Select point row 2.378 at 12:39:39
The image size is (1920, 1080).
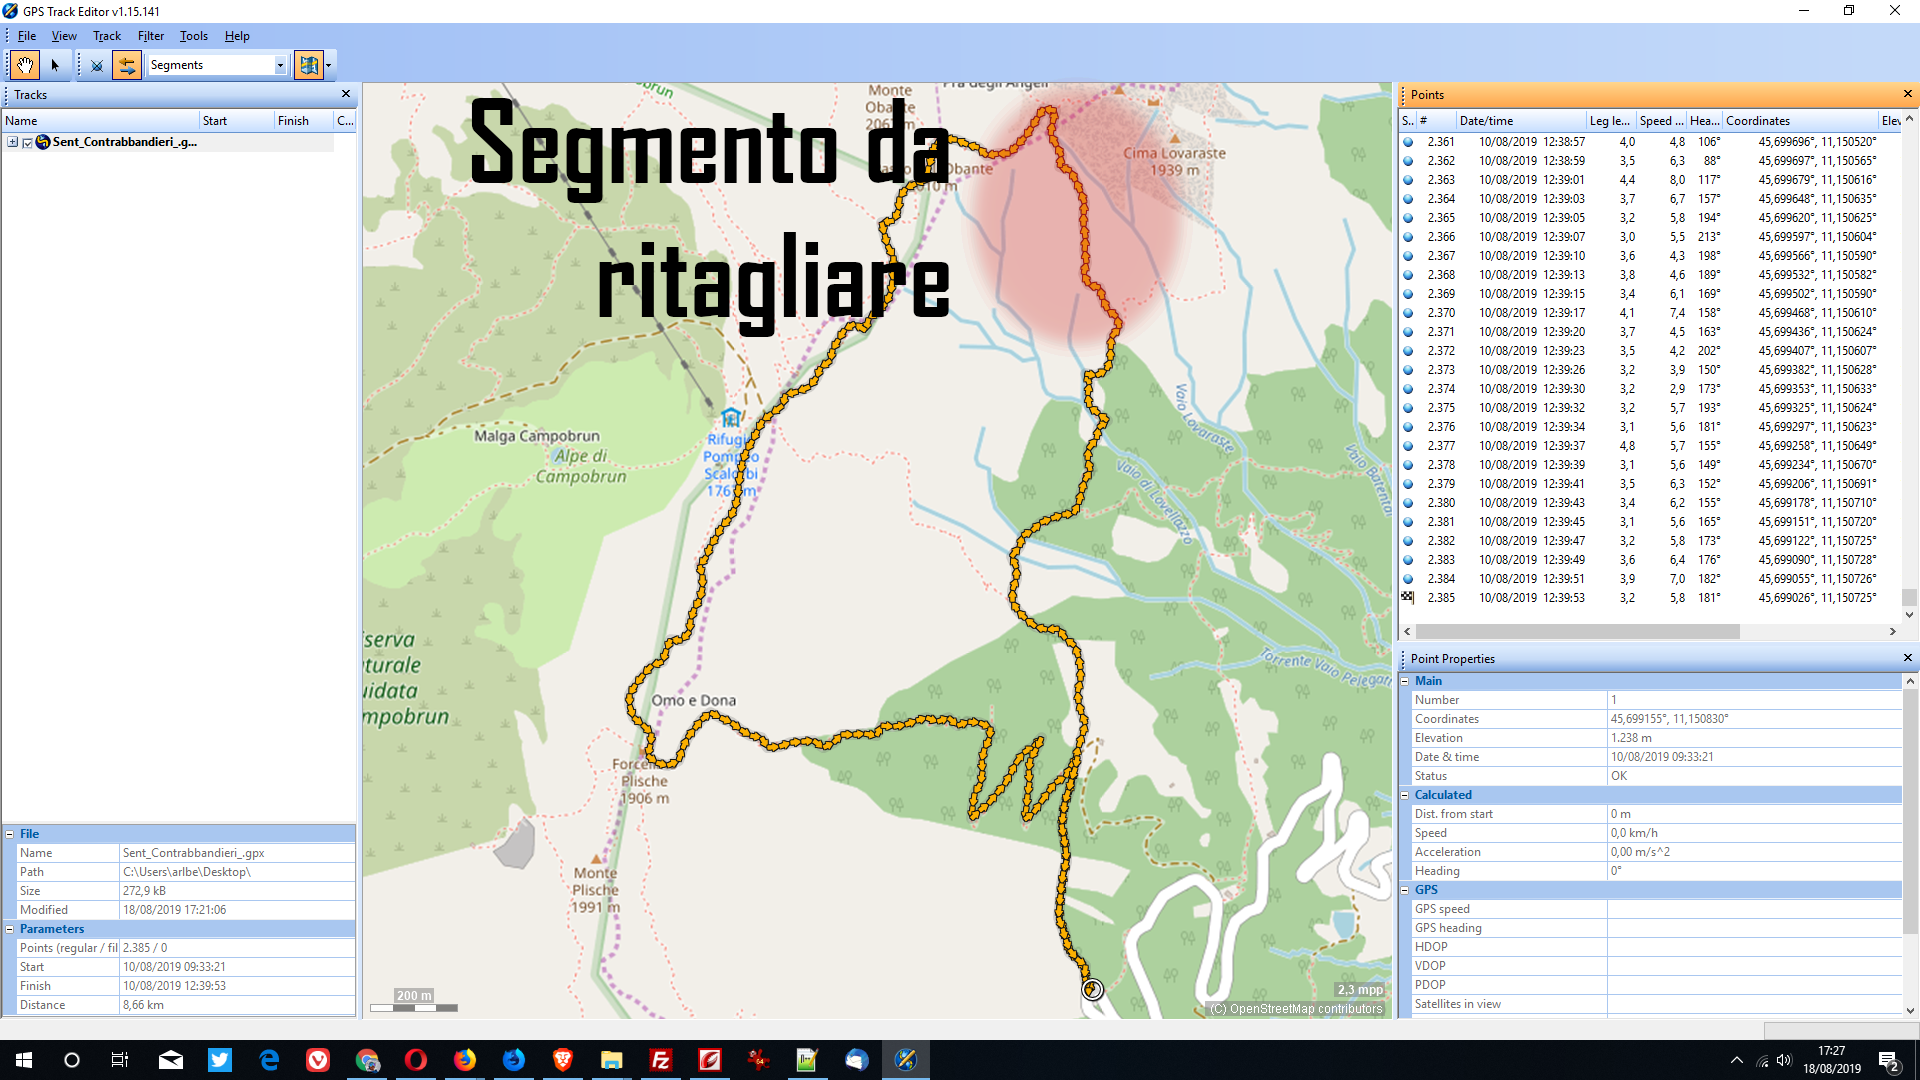[x=1650, y=465]
